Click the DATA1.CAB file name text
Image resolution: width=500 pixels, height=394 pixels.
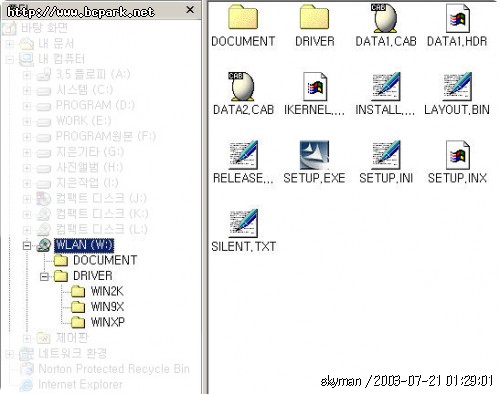coord(386,42)
